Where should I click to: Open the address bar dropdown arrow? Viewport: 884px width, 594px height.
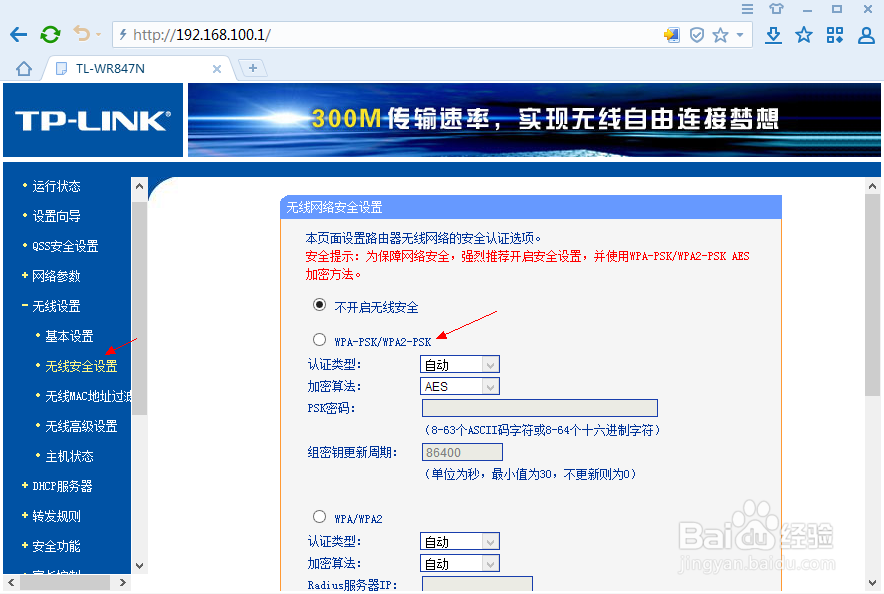740,35
